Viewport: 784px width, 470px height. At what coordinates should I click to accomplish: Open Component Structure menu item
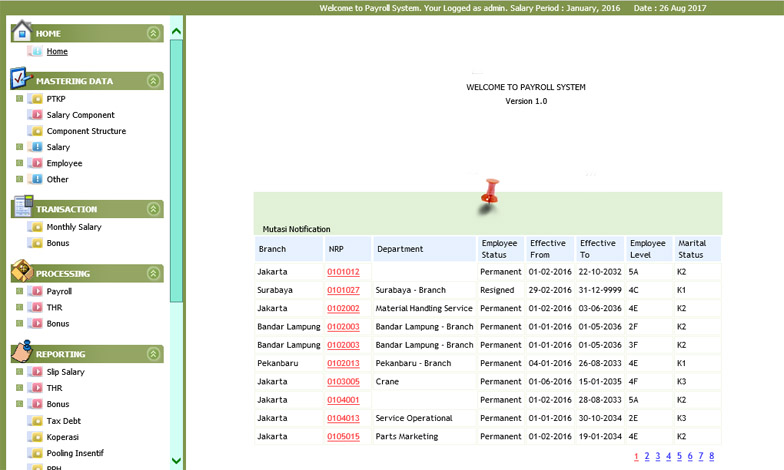click(x=86, y=131)
